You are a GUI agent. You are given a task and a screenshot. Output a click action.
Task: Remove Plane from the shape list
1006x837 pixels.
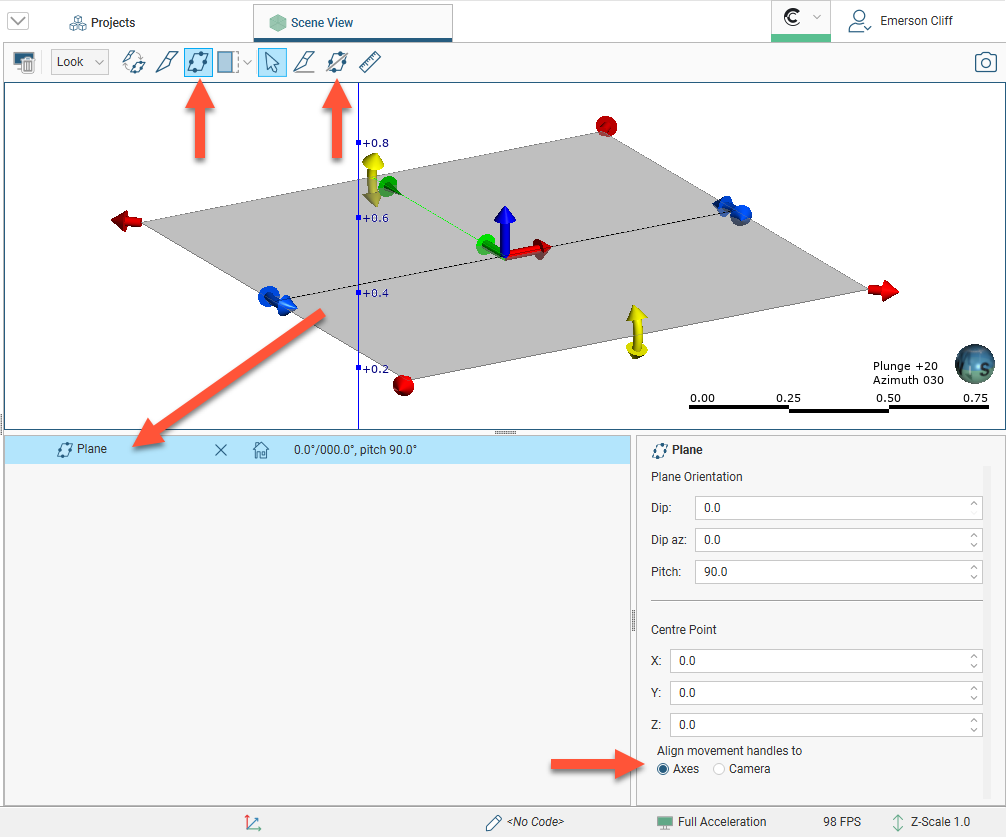(221, 450)
